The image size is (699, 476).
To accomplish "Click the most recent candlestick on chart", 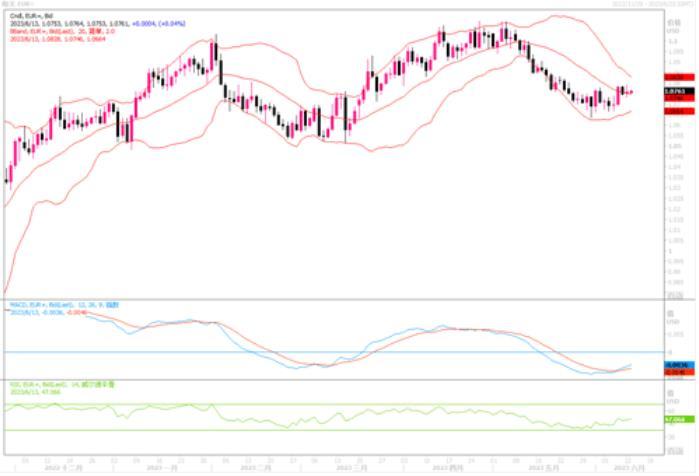I will click(631, 92).
